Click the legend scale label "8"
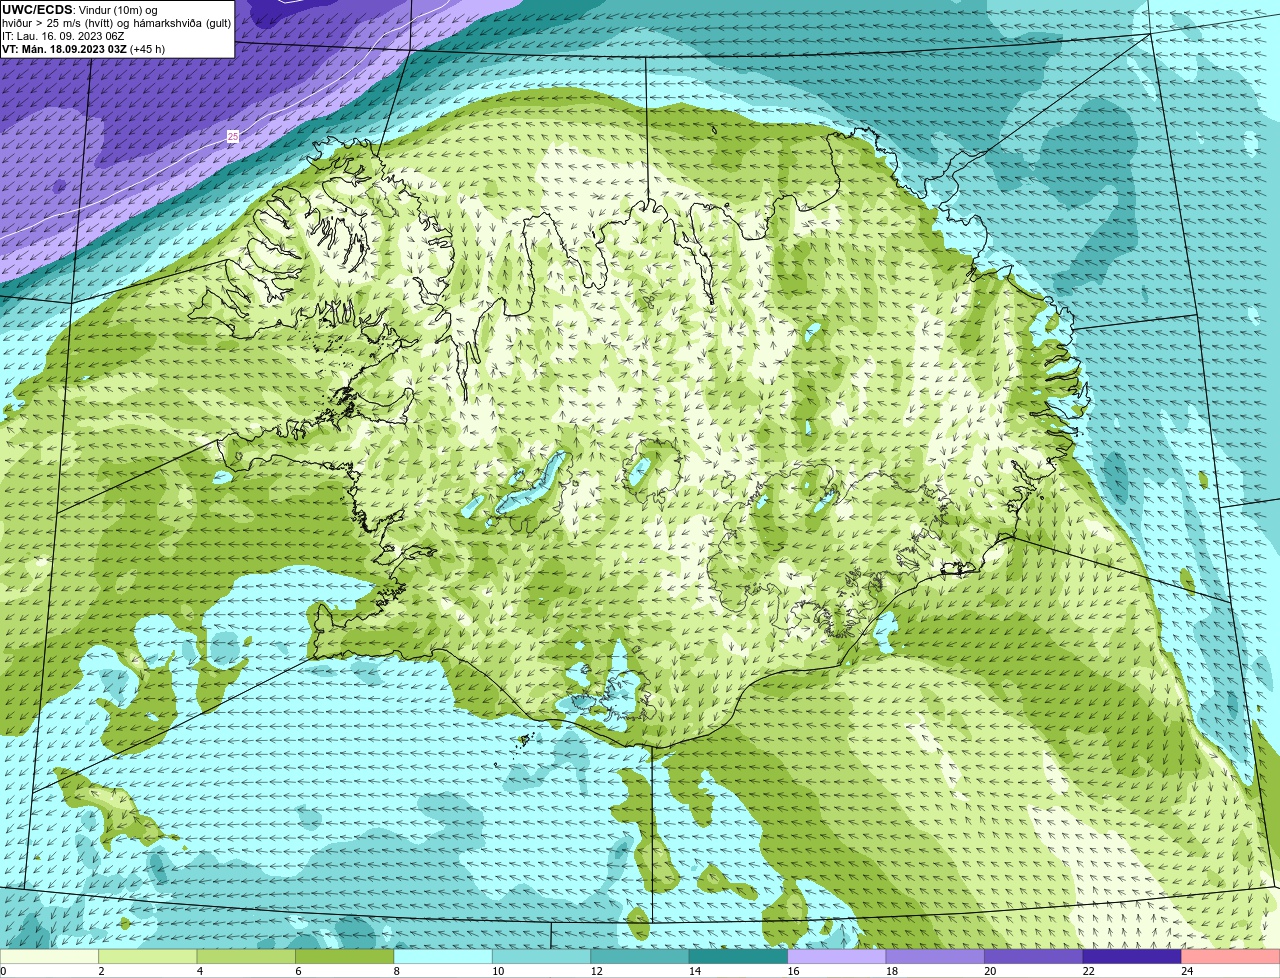 (397, 971)
